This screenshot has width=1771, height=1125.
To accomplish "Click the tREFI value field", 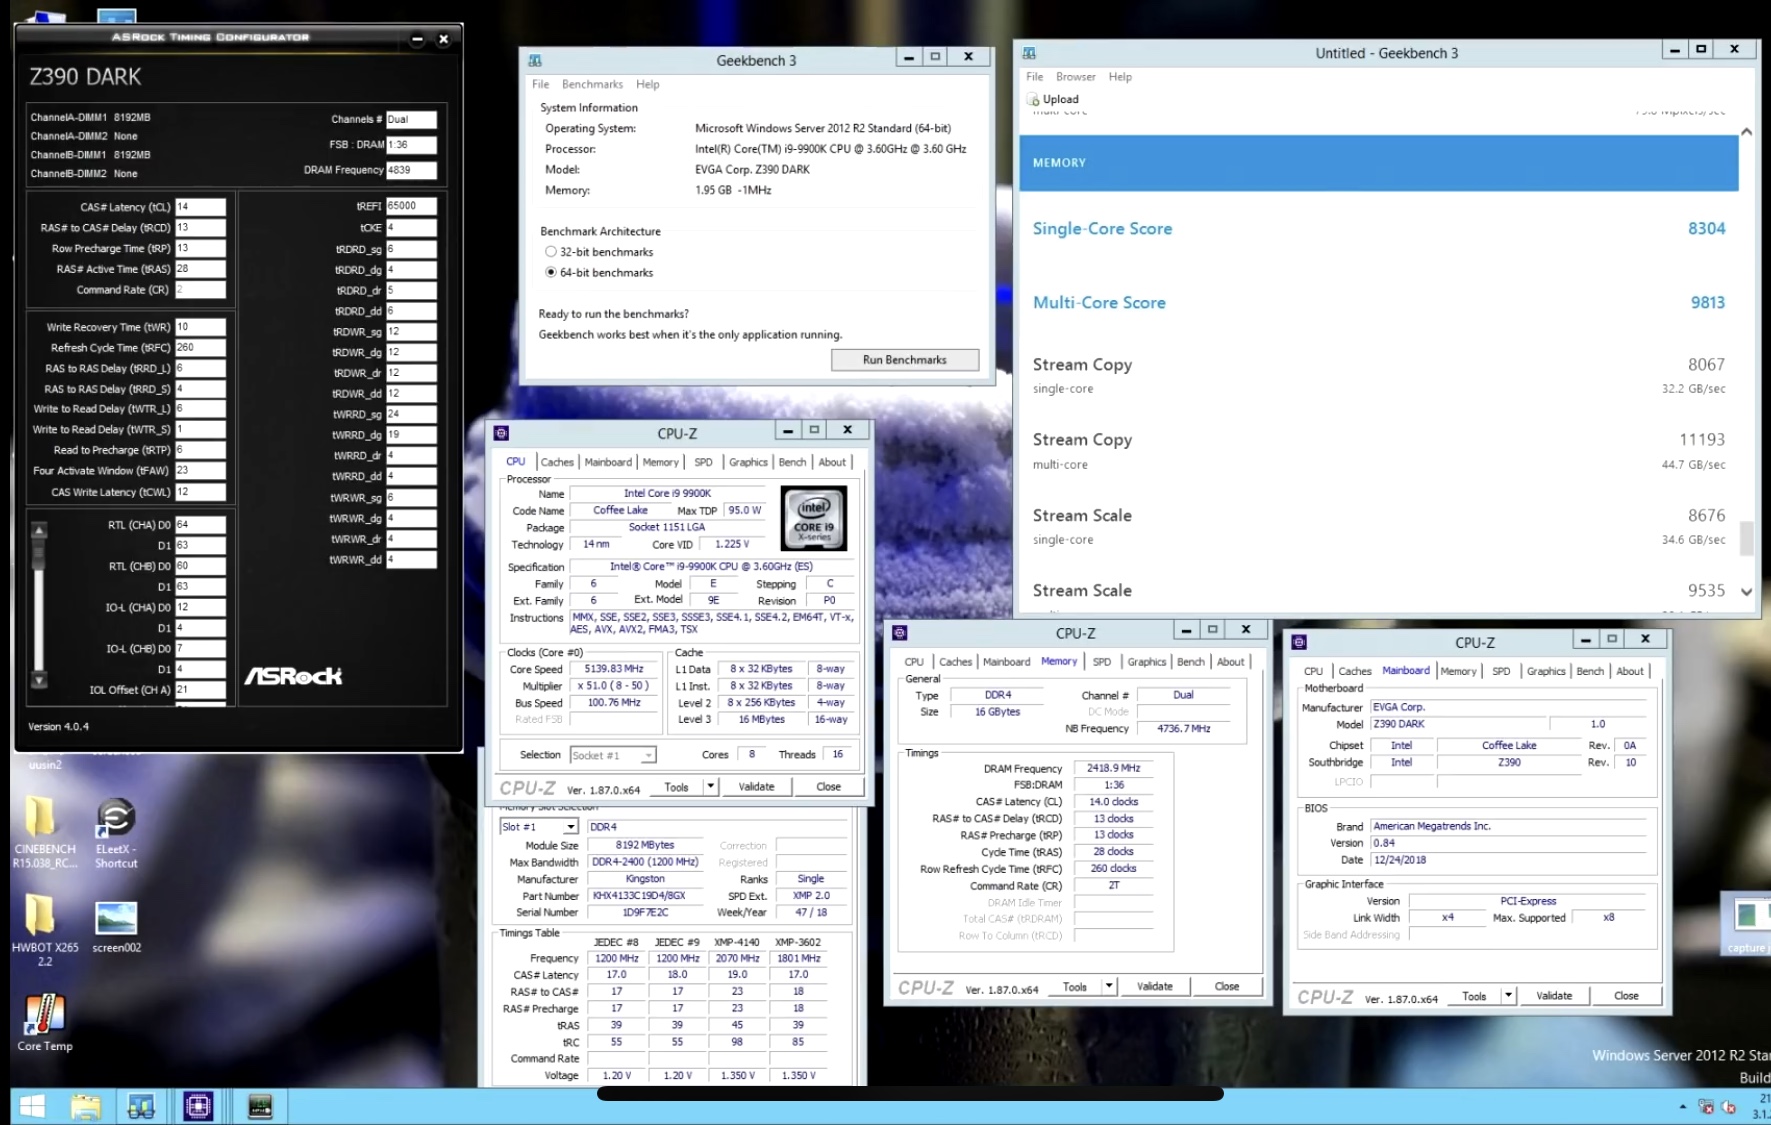I will tap(411, 206).
